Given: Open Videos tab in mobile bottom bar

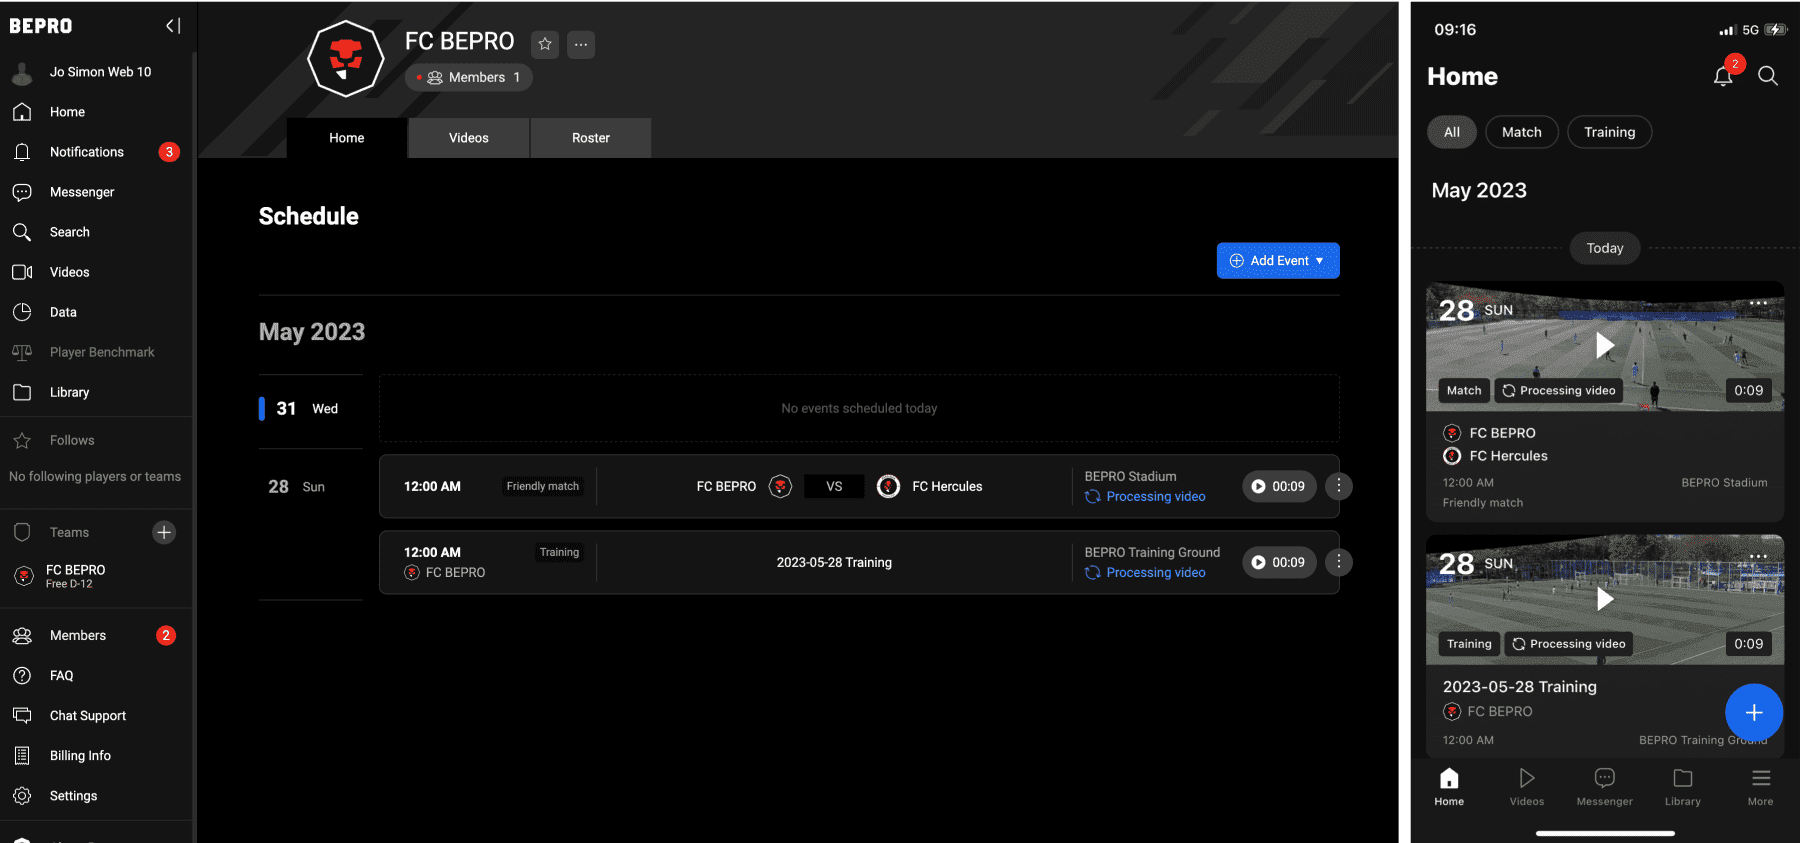Looking at the screenshot, I should coord(1527,786).
